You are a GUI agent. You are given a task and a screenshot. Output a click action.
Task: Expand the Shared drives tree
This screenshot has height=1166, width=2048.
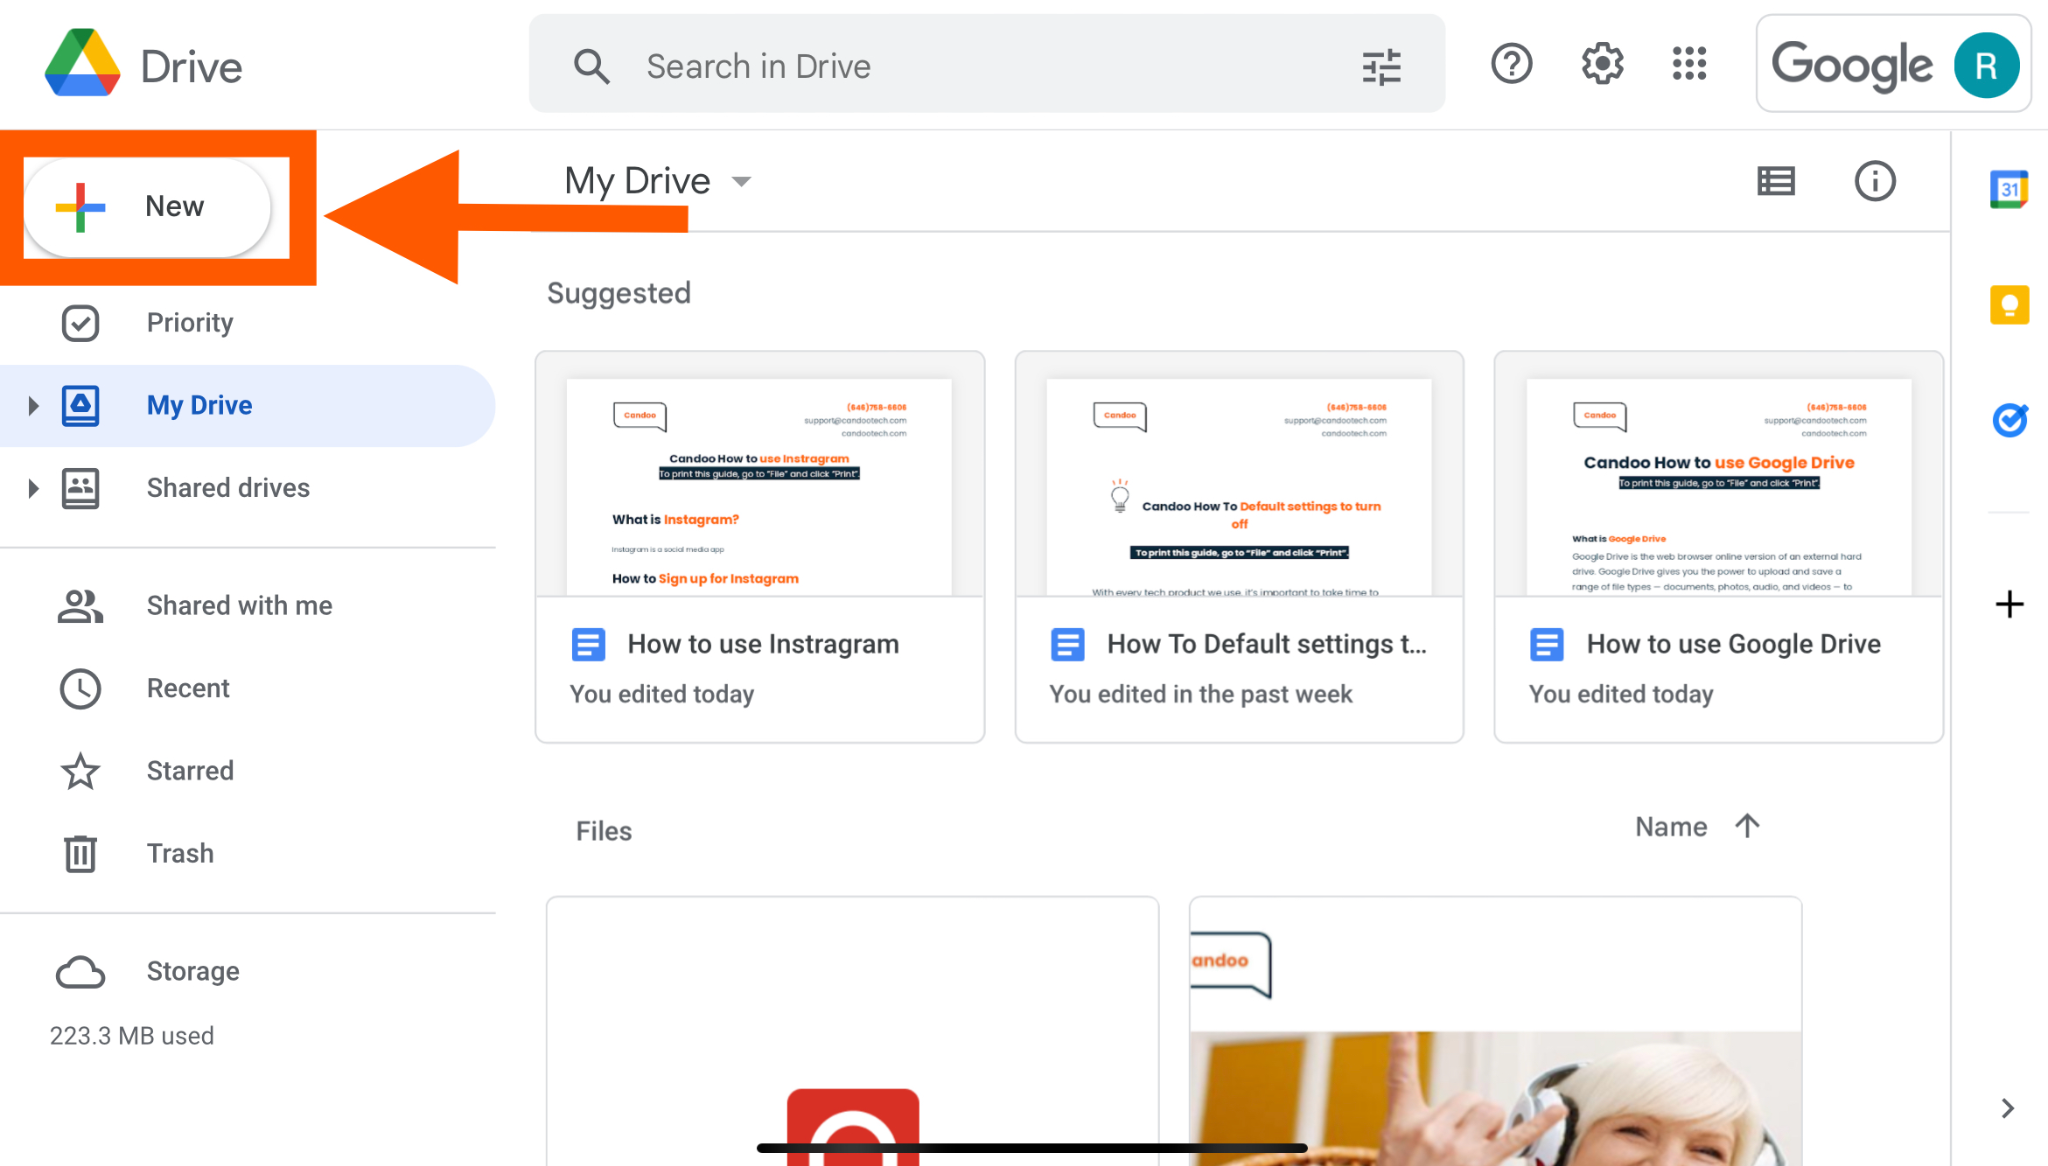point(33,488)
